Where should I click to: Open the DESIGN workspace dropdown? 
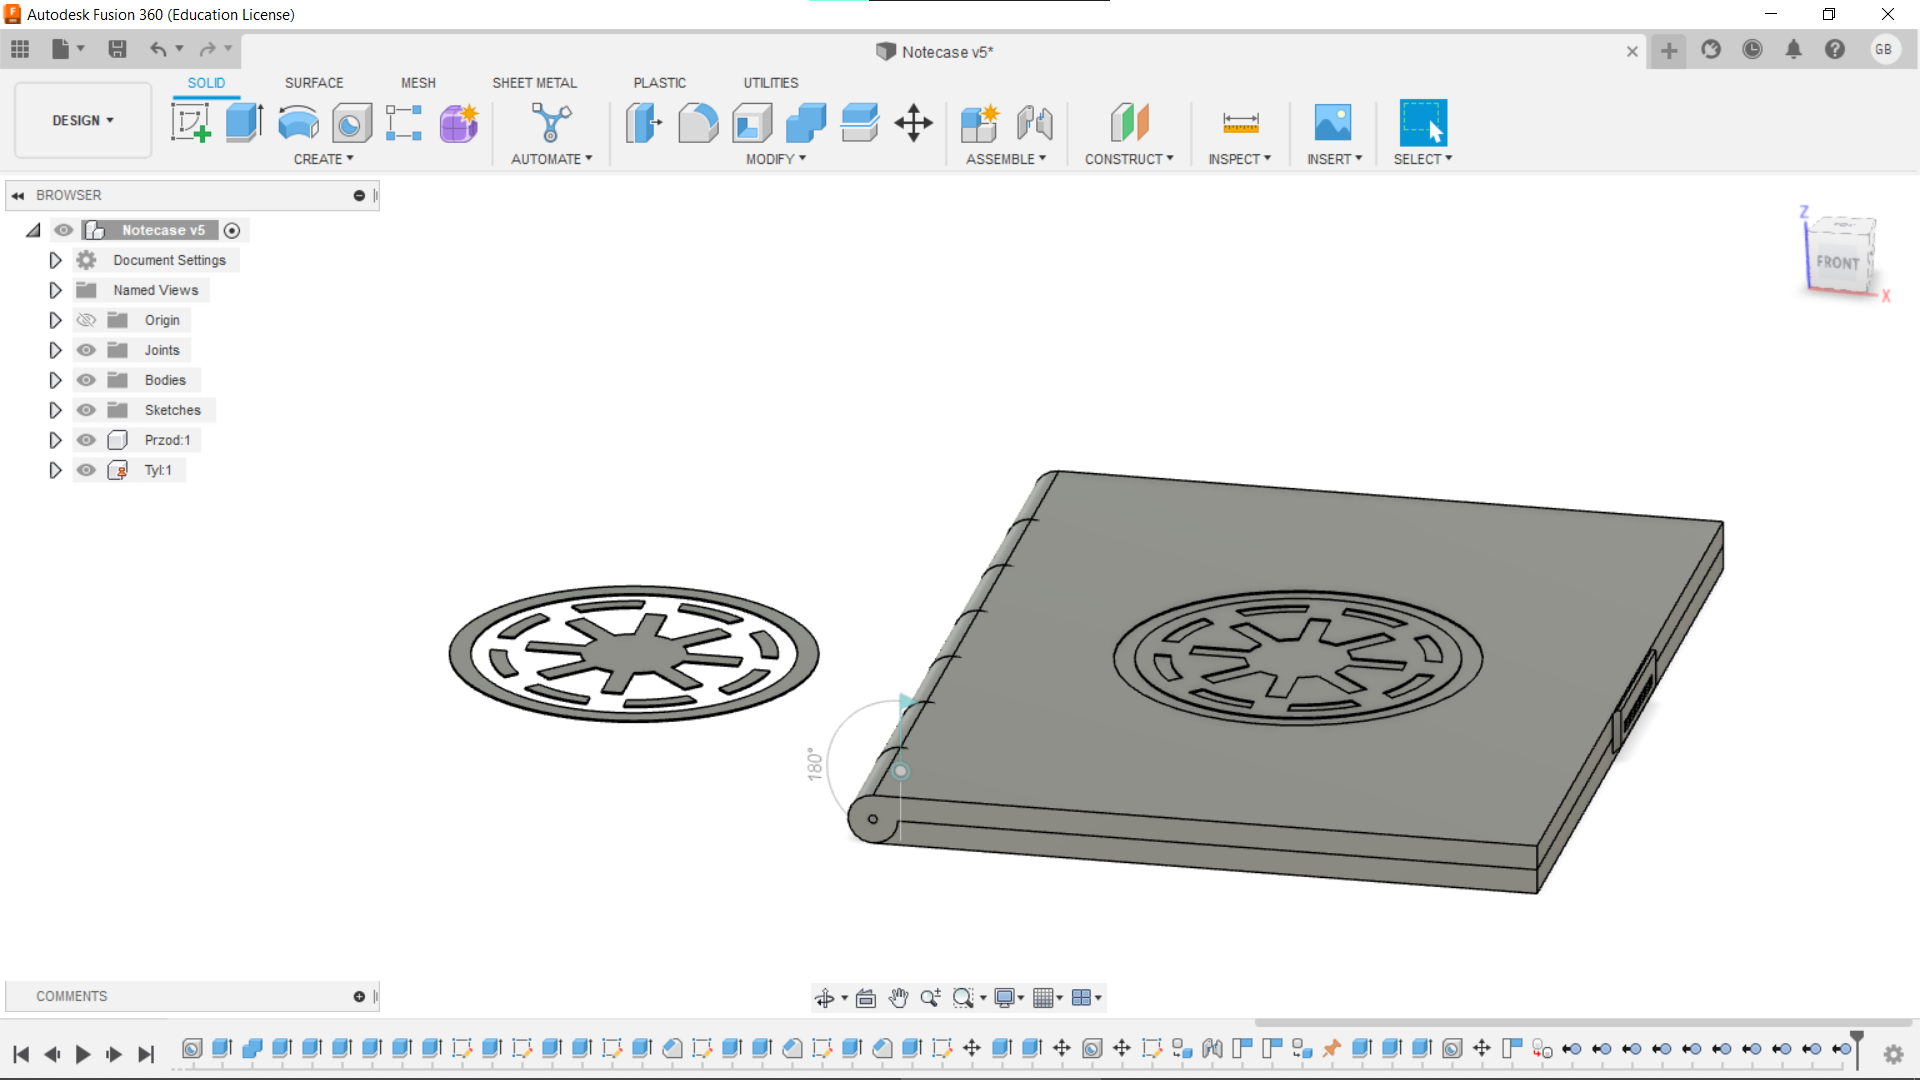(x=82, y=120)
